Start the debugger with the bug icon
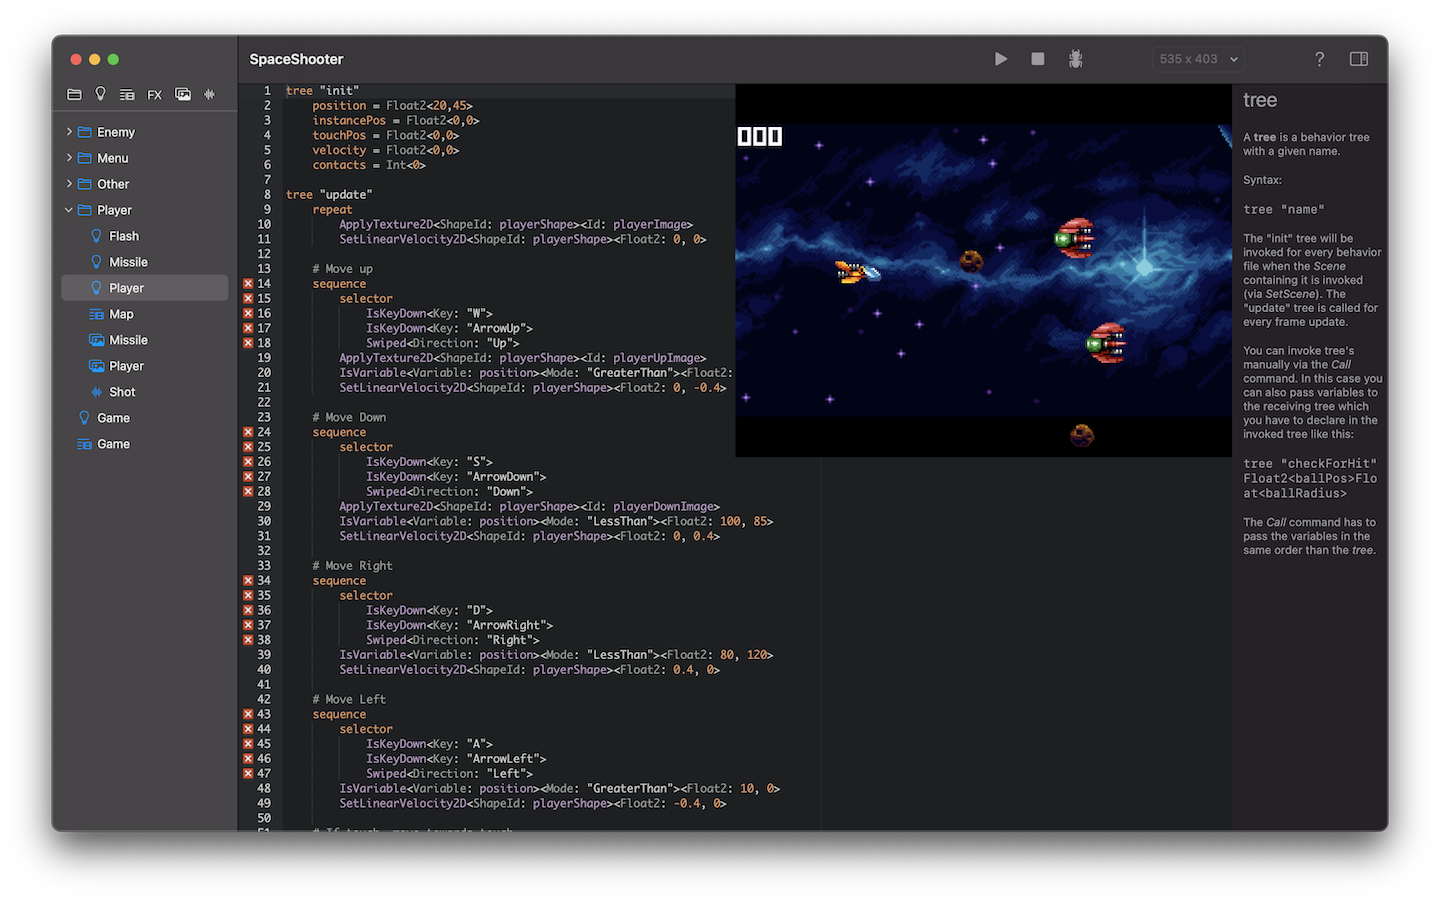This screenshot has height=900, width=1440. [1075, 59]
